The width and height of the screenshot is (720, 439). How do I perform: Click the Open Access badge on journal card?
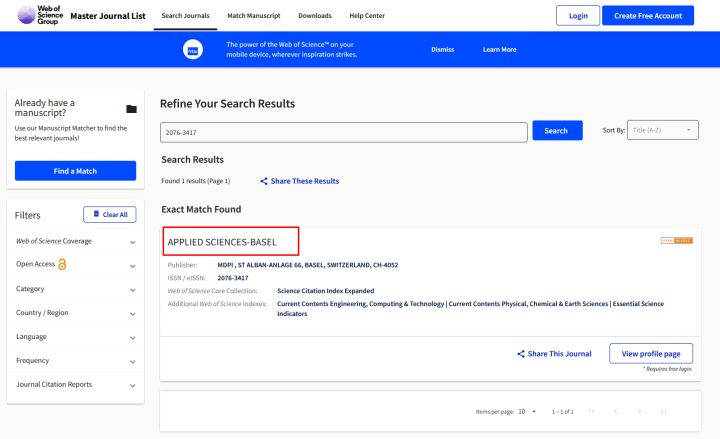click(676, 241)
